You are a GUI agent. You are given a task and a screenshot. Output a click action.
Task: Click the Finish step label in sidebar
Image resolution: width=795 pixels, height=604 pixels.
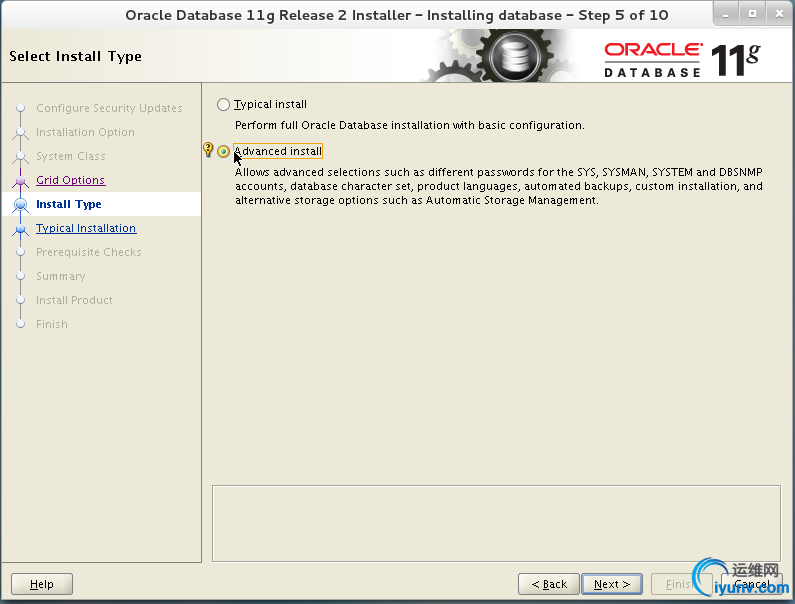coord(52,324)
